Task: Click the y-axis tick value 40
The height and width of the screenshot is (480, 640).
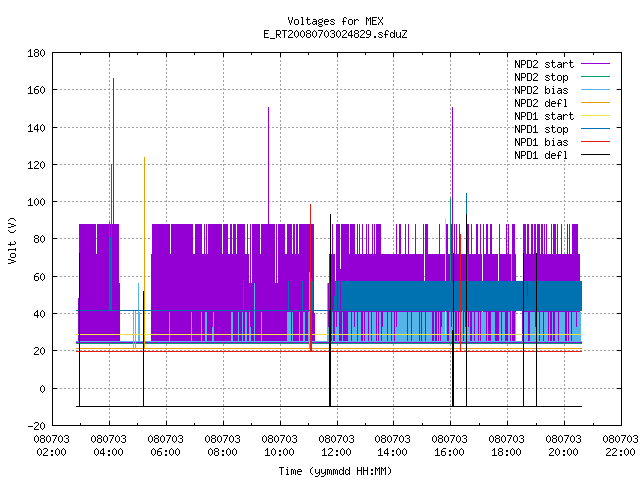Action: 39,314
